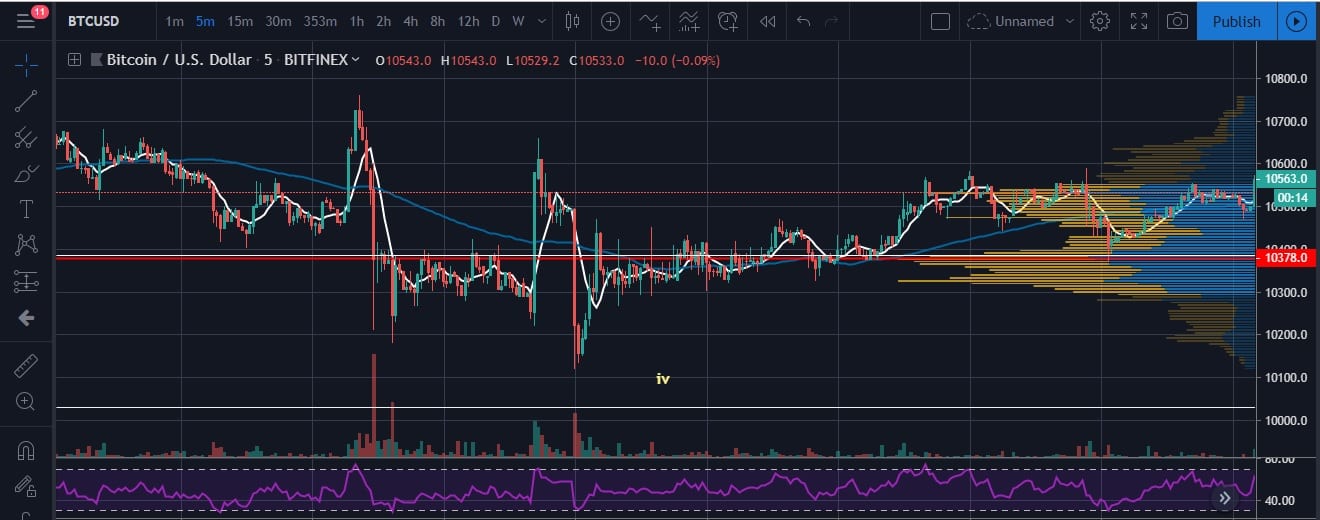Image resolution: width=1320 pixels, height=520 pixels.
Task: Click the zoom in magnifier tool
Action: [x=26, y=402]
